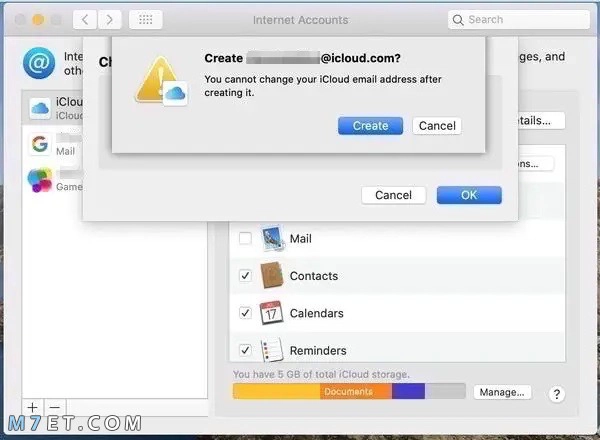Click the blue Create button

[x=370, y=126]
